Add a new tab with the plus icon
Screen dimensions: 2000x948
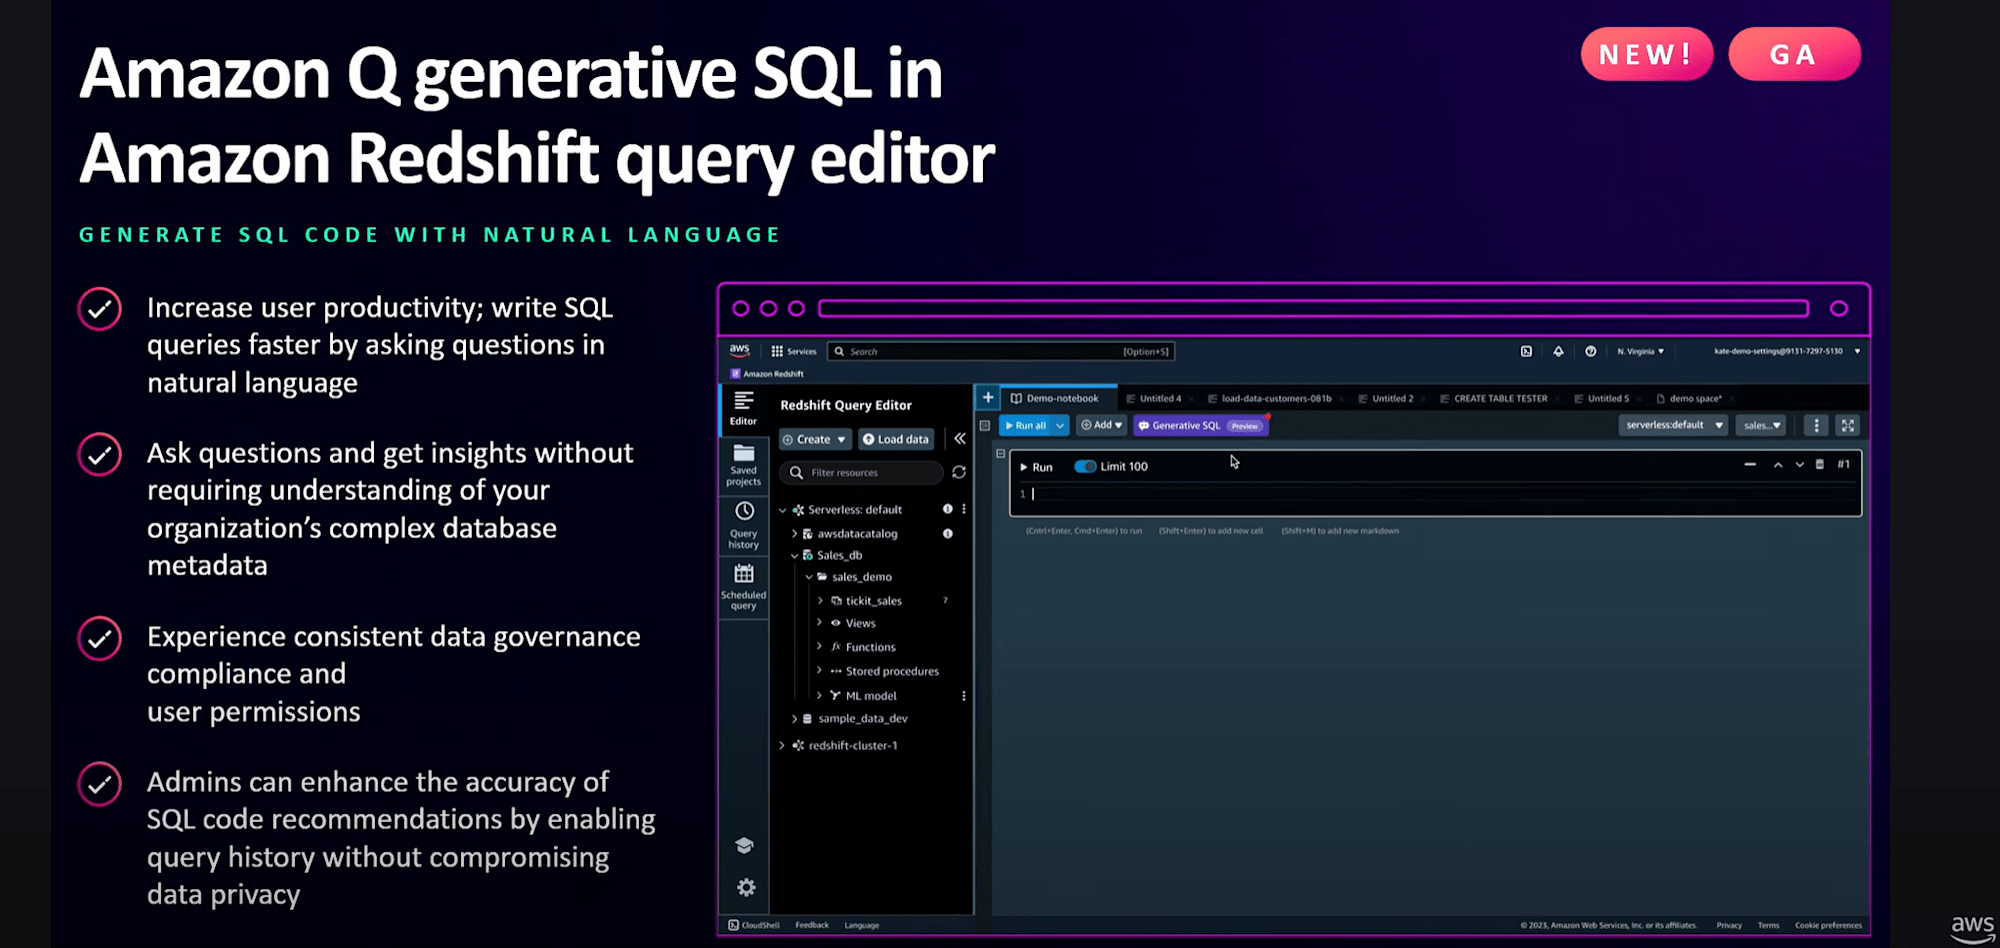coord(988,398)
